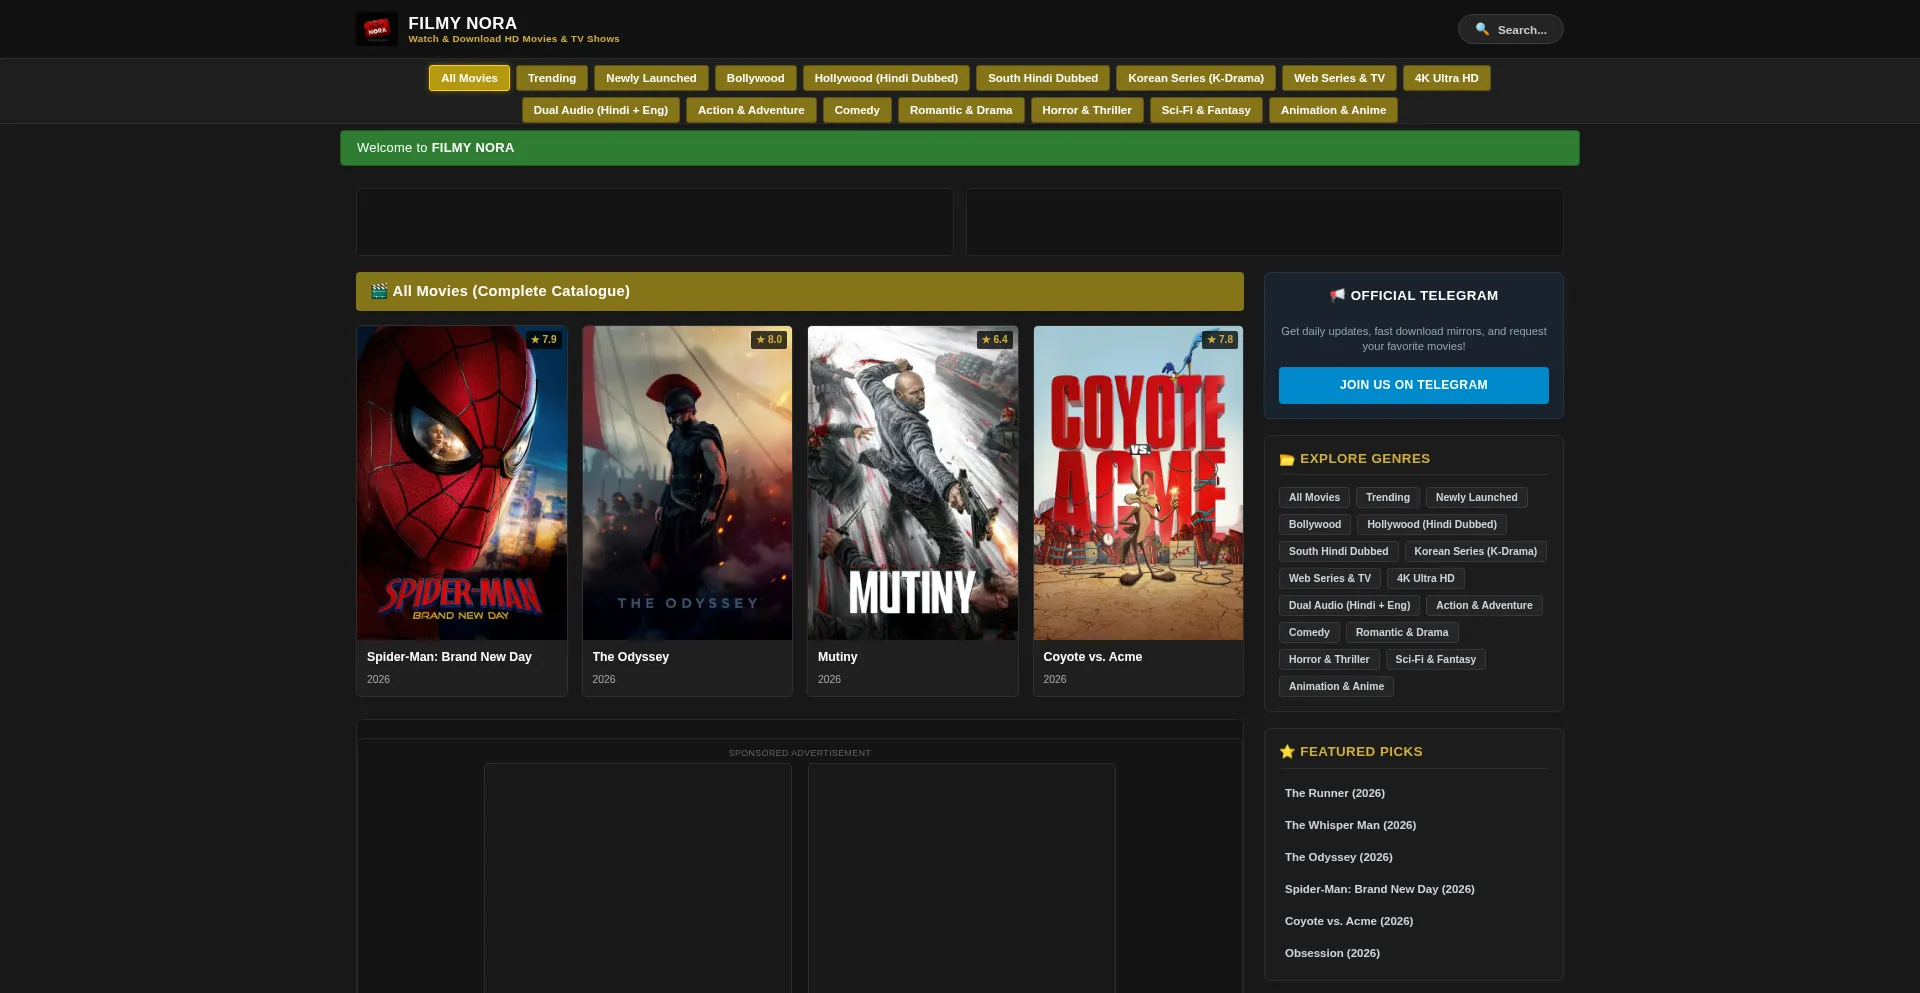Click Sci-Fi & Fantasy tag in sidebar
This screenshot has width=1920, height=993.
1435,659
